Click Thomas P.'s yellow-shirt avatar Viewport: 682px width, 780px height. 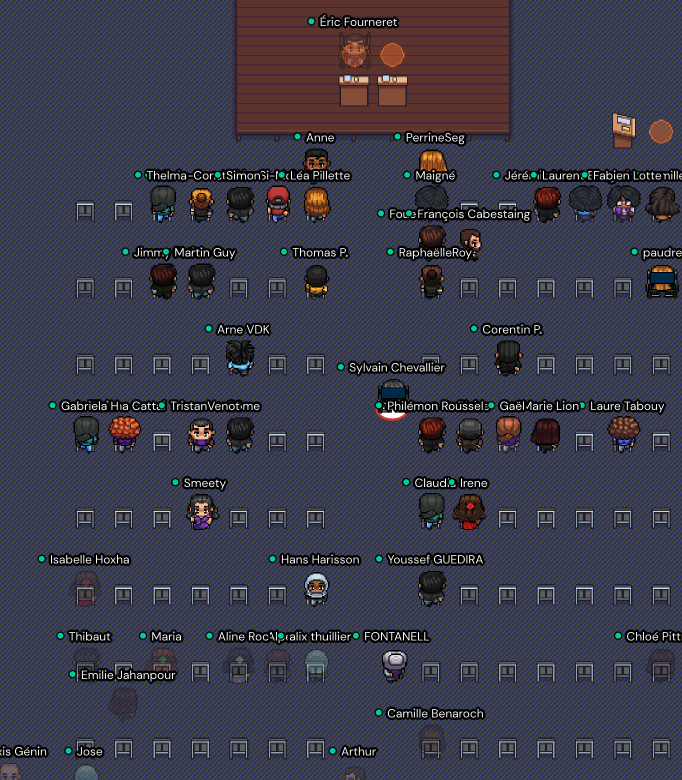click(316, 282)
